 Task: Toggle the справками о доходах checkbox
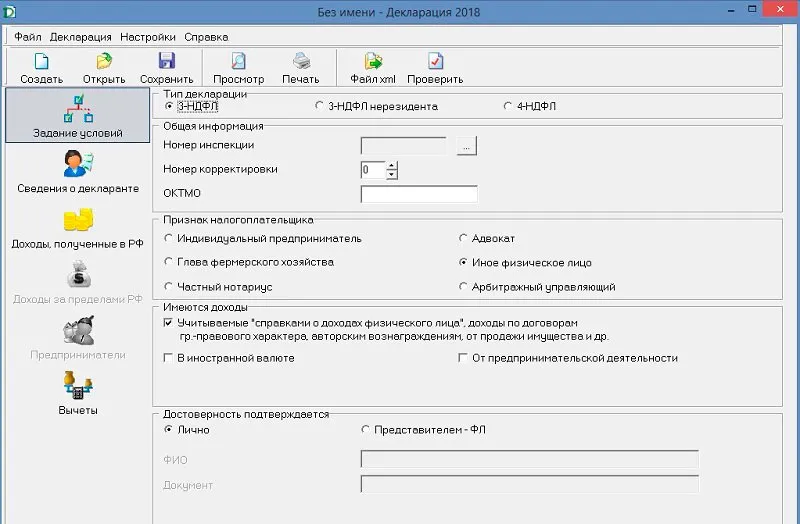click(168, 322)
